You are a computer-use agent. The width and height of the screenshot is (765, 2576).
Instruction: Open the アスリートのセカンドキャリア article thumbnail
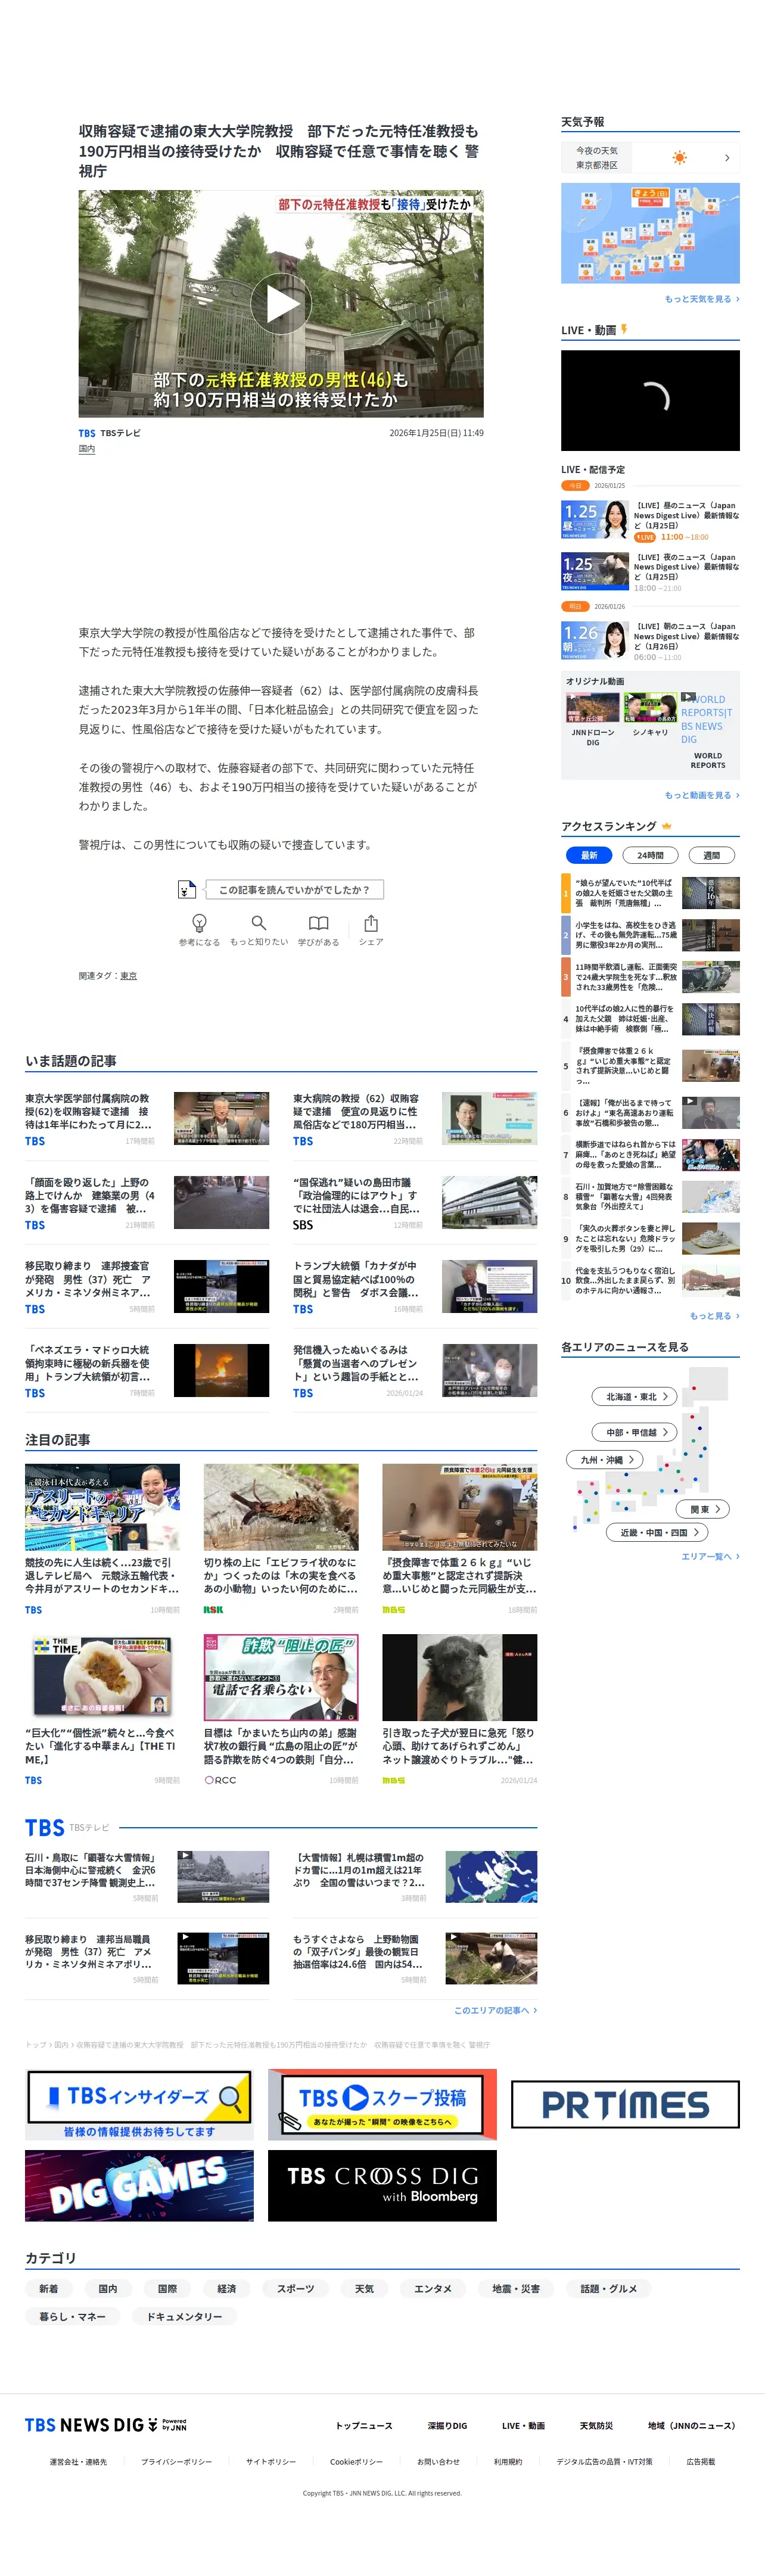(x=102, y=1507)
